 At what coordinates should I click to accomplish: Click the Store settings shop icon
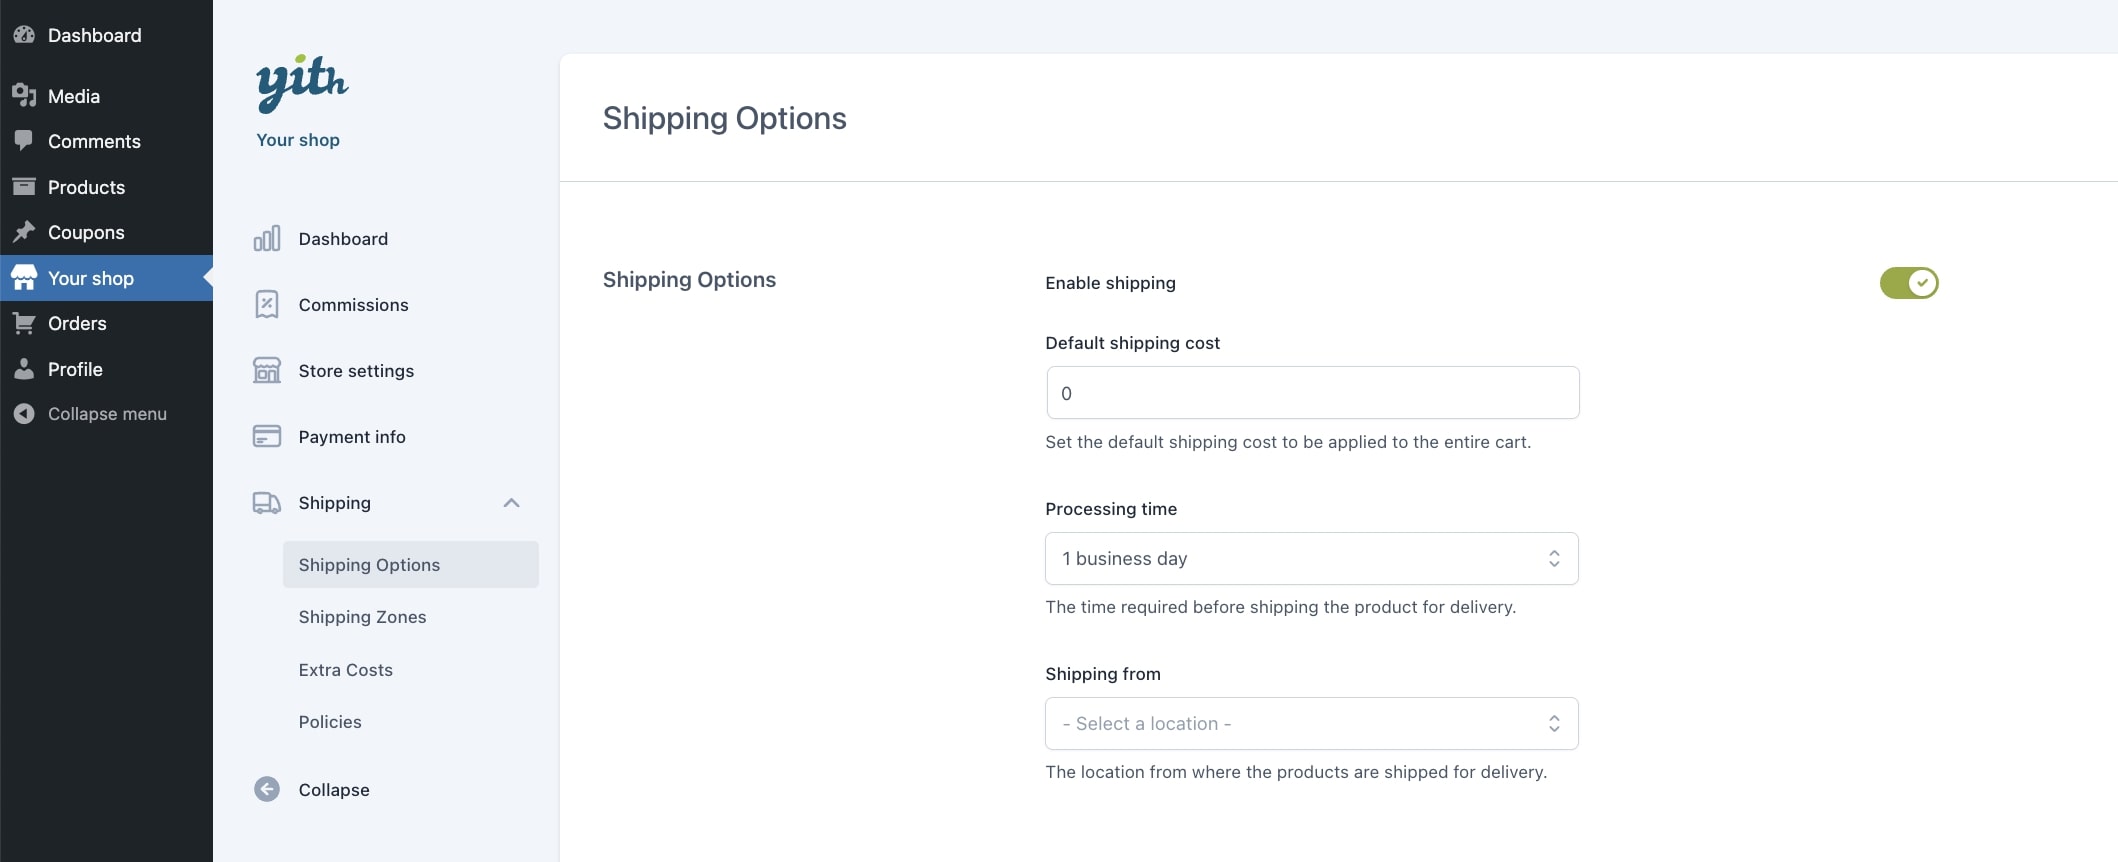tap(267, 371)
